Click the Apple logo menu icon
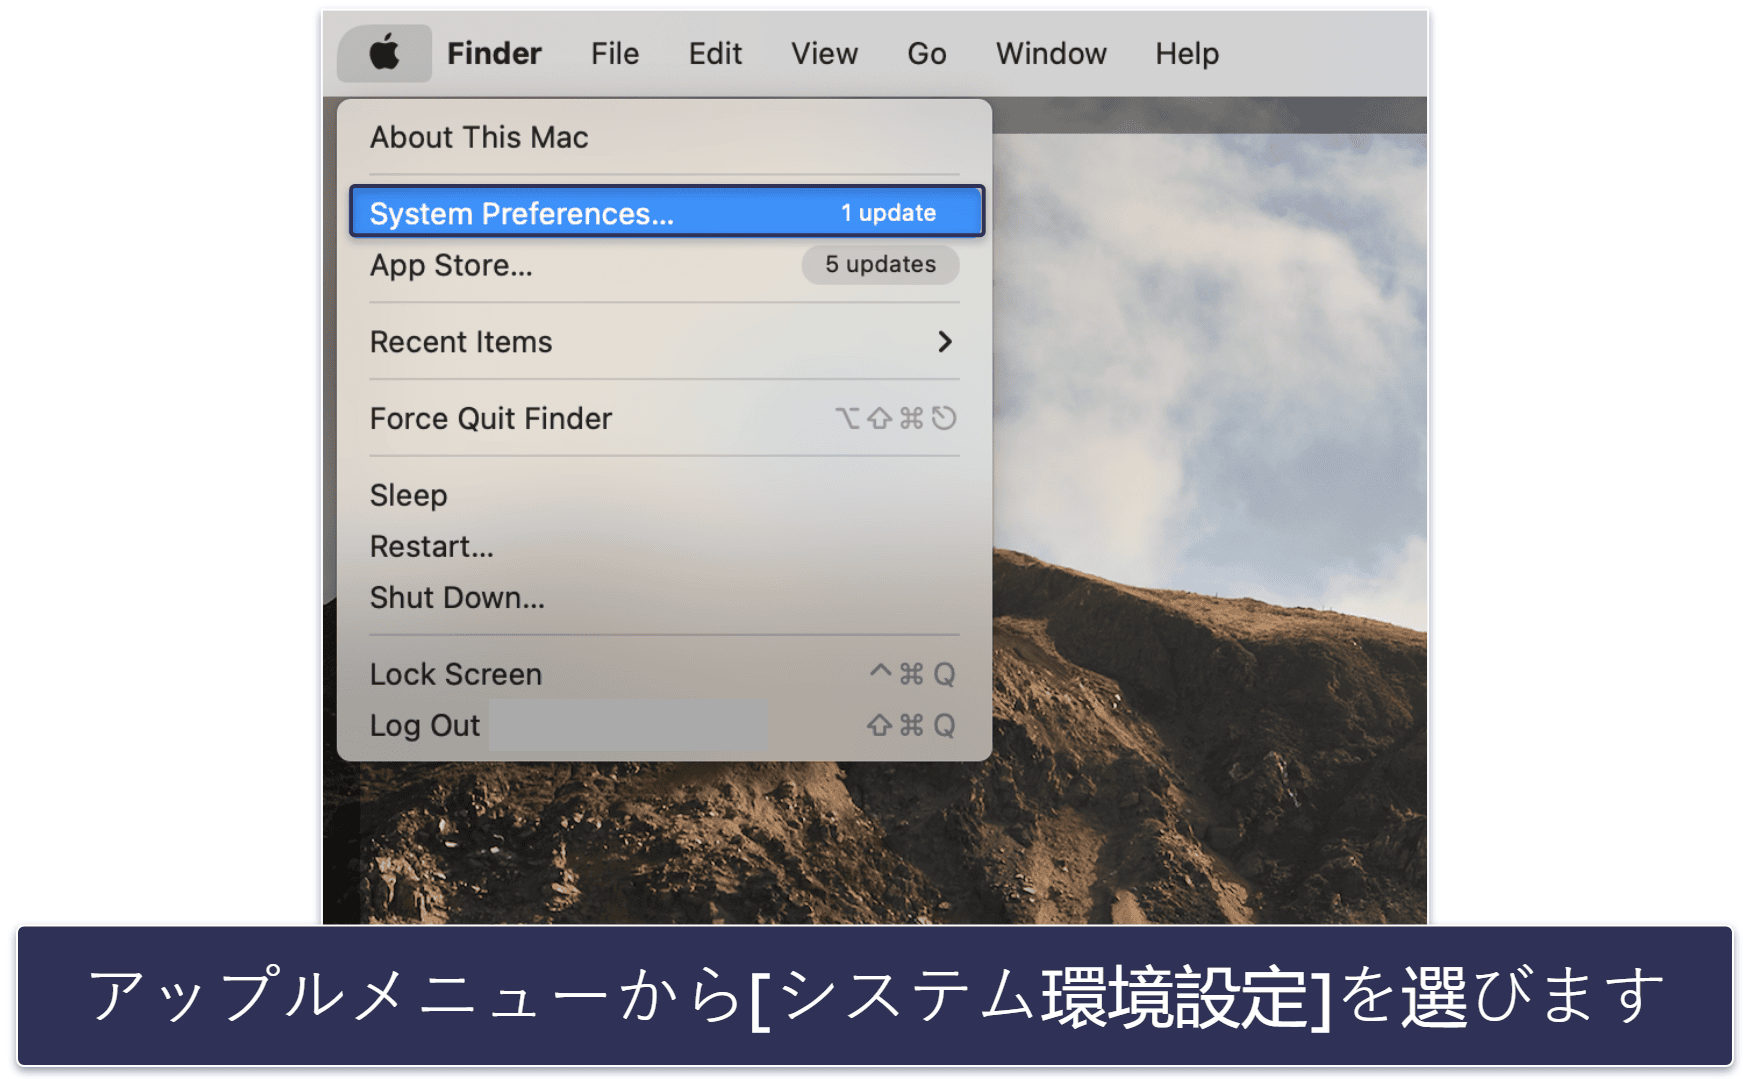This screenshot has width=1745, height=1079. pyautogui.click(x=385, y=53)
